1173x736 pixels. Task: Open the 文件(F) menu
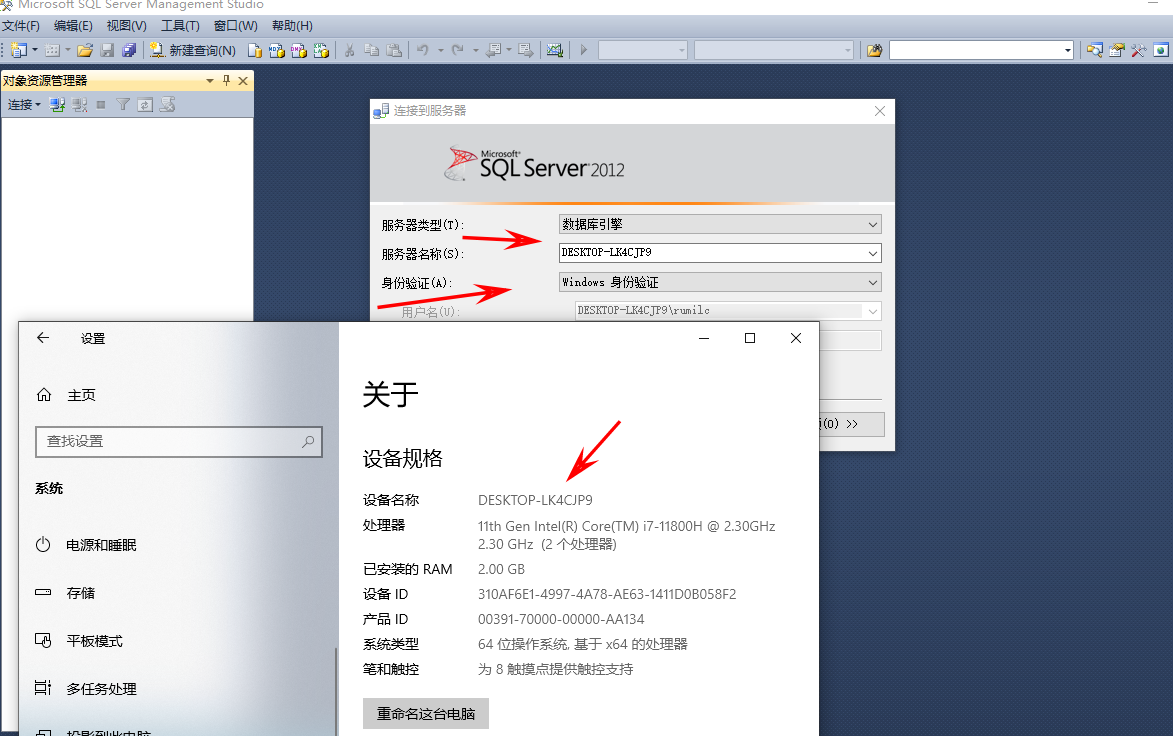(21, 25)
